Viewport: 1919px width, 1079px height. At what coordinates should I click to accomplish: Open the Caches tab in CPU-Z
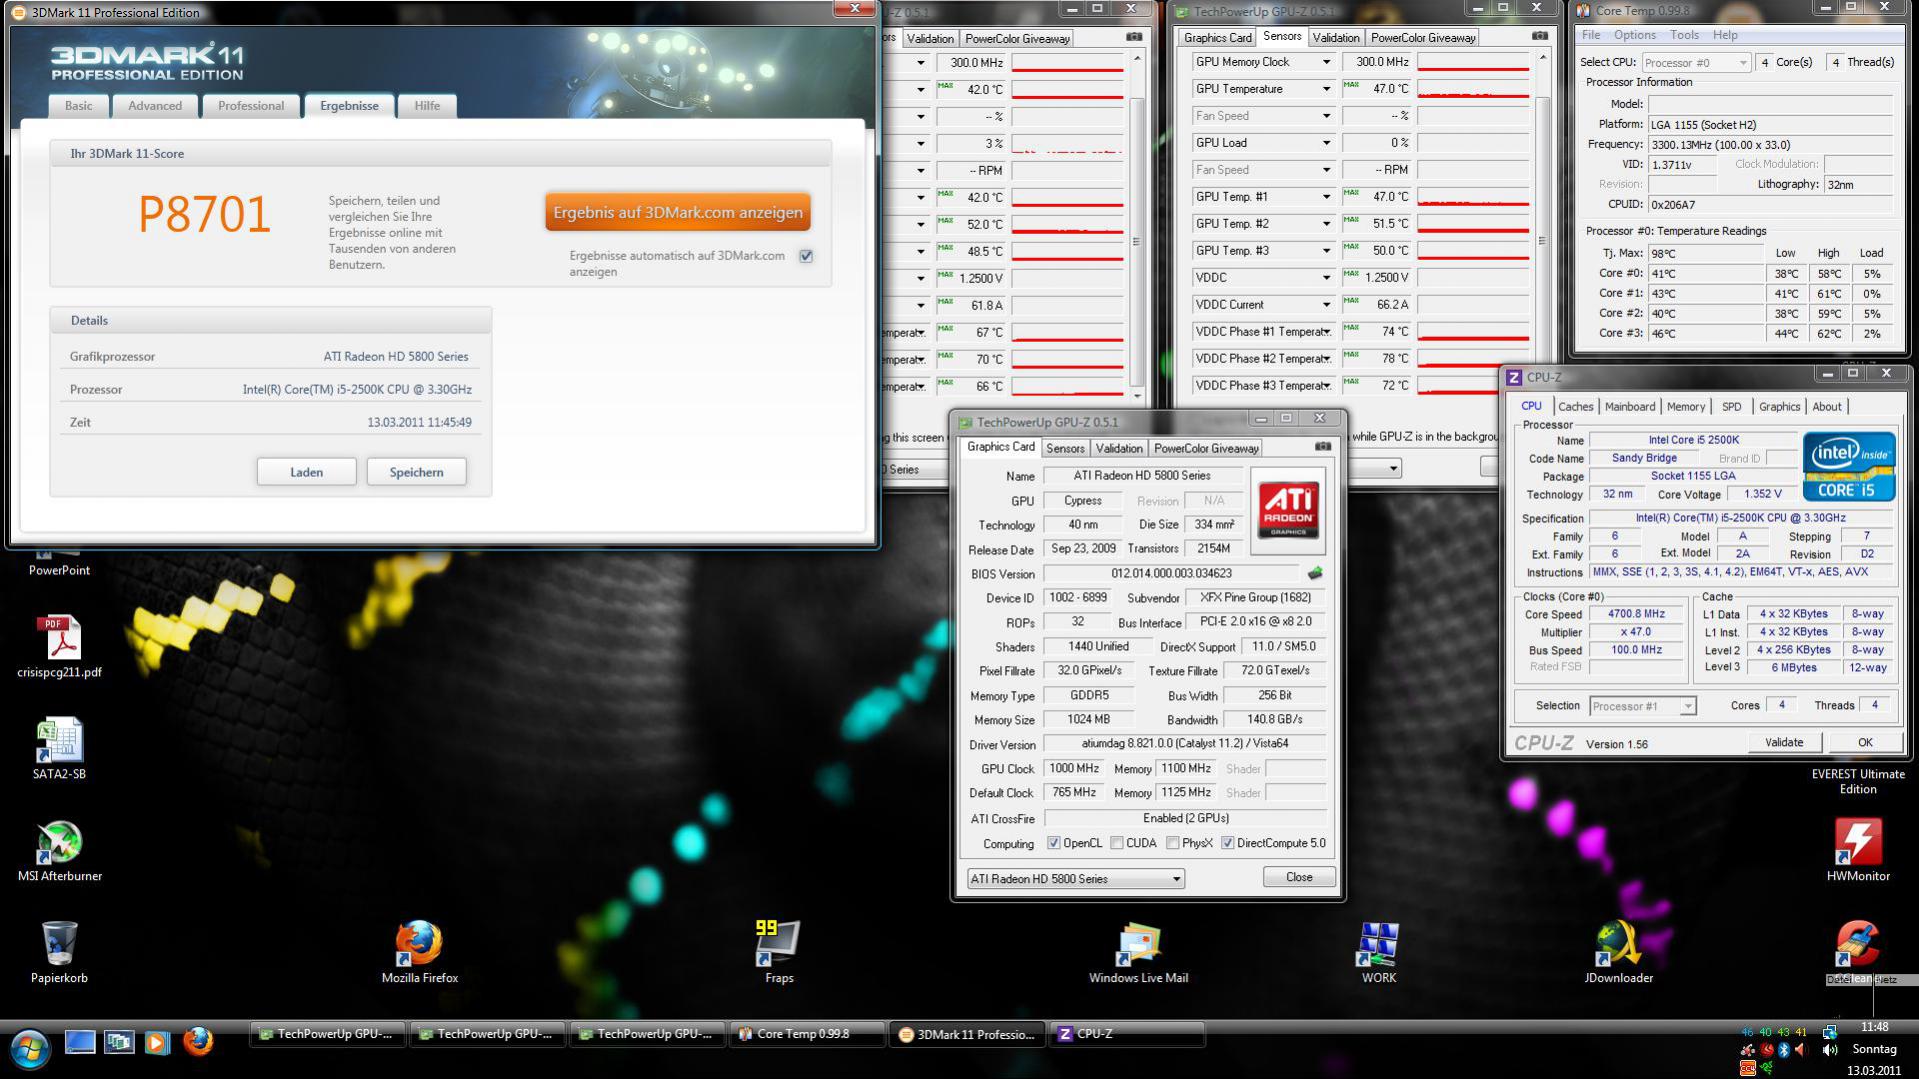1575,406
